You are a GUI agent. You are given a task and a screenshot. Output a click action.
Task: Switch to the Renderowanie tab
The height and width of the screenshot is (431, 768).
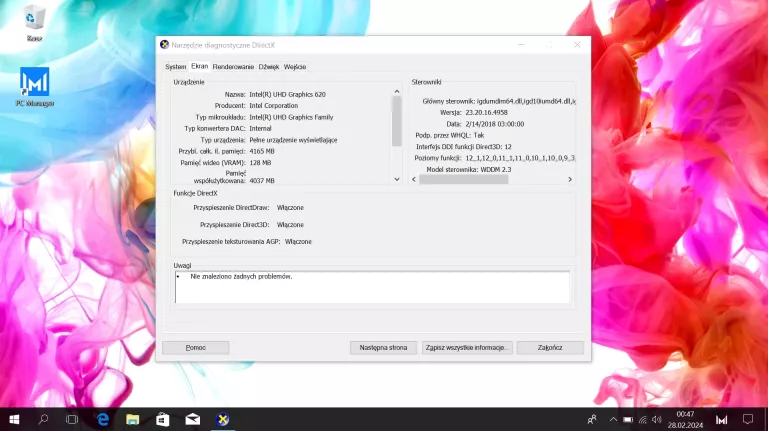233,67
